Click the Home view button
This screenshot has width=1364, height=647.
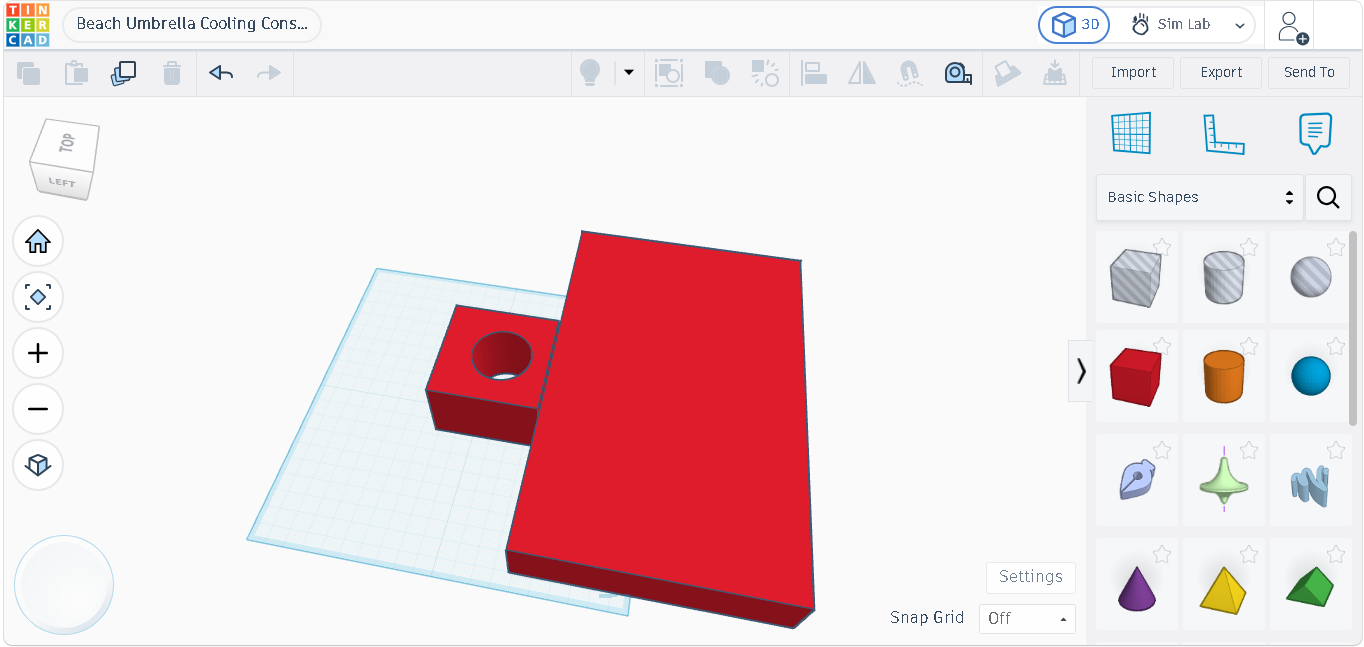(38, 241)
